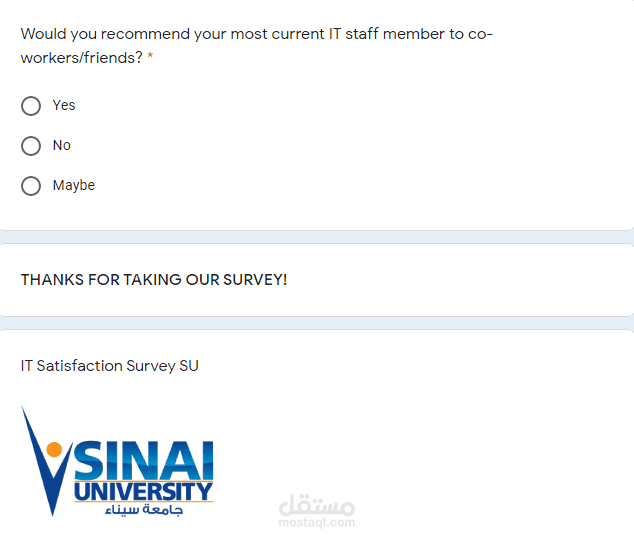The width and height of the screenshot is (634, 540).
Task: Click the red required asterisk
Action: (x=150, y=59)
